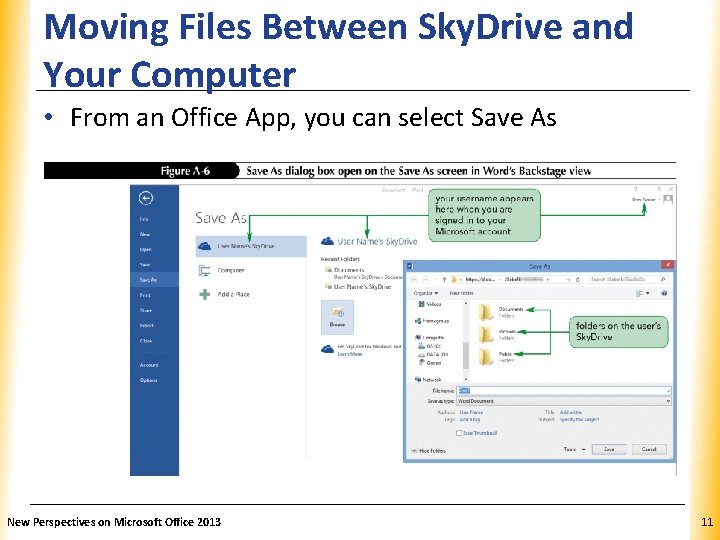
Task: Open Print in the Backstage sidebar
Action: (x=145, y=295)
